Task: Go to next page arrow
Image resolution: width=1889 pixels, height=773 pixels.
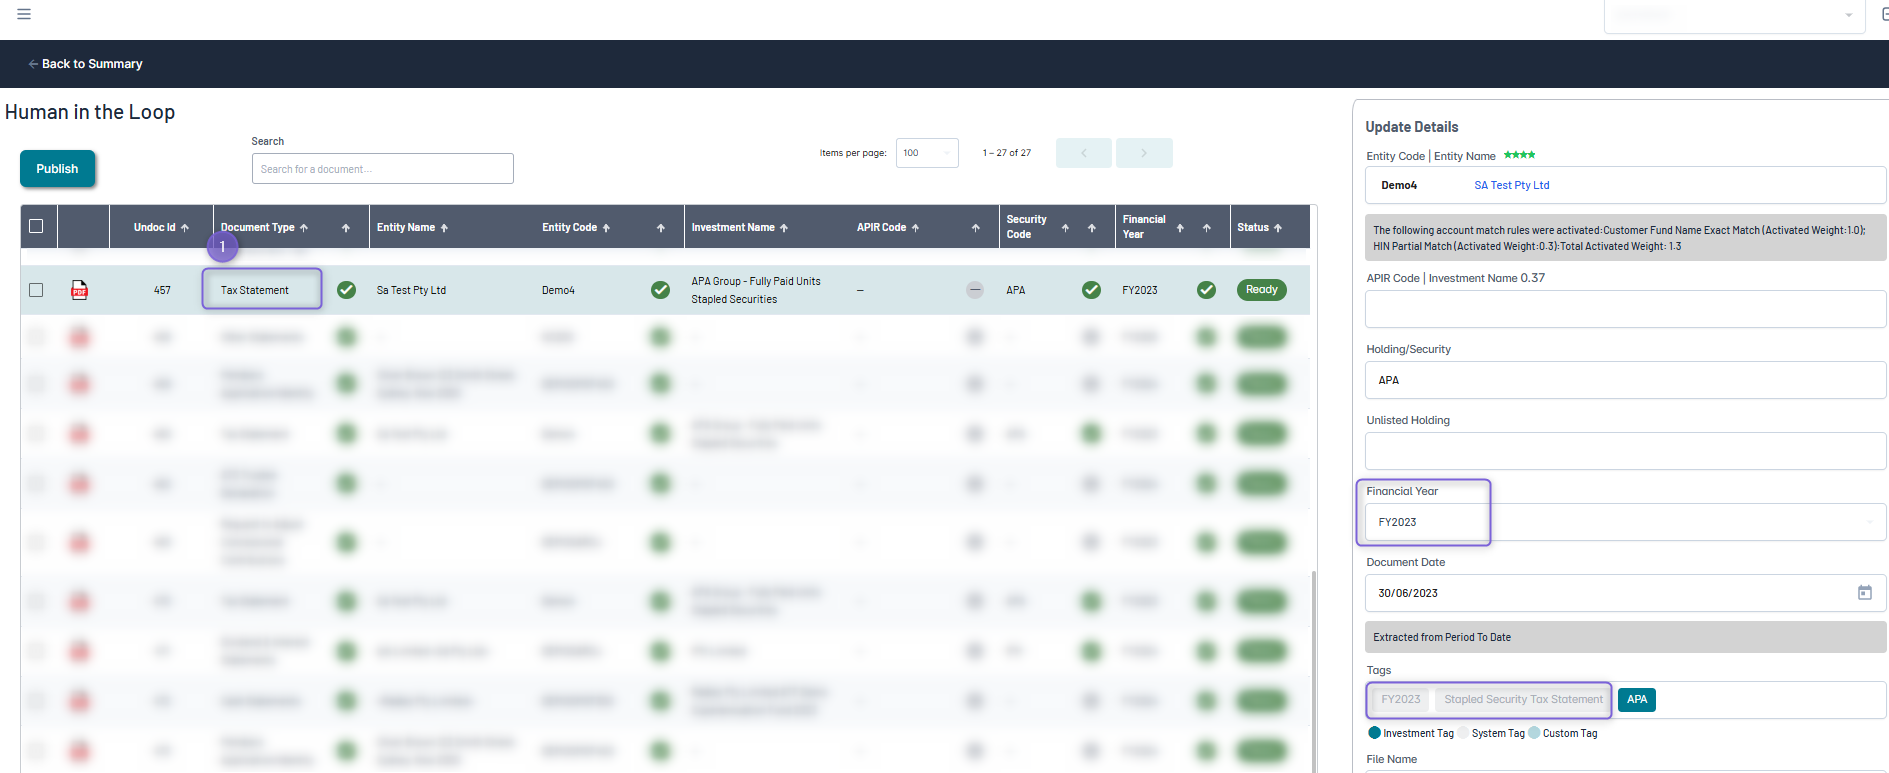Action: pyautogui.click(x=1144, y=153)
